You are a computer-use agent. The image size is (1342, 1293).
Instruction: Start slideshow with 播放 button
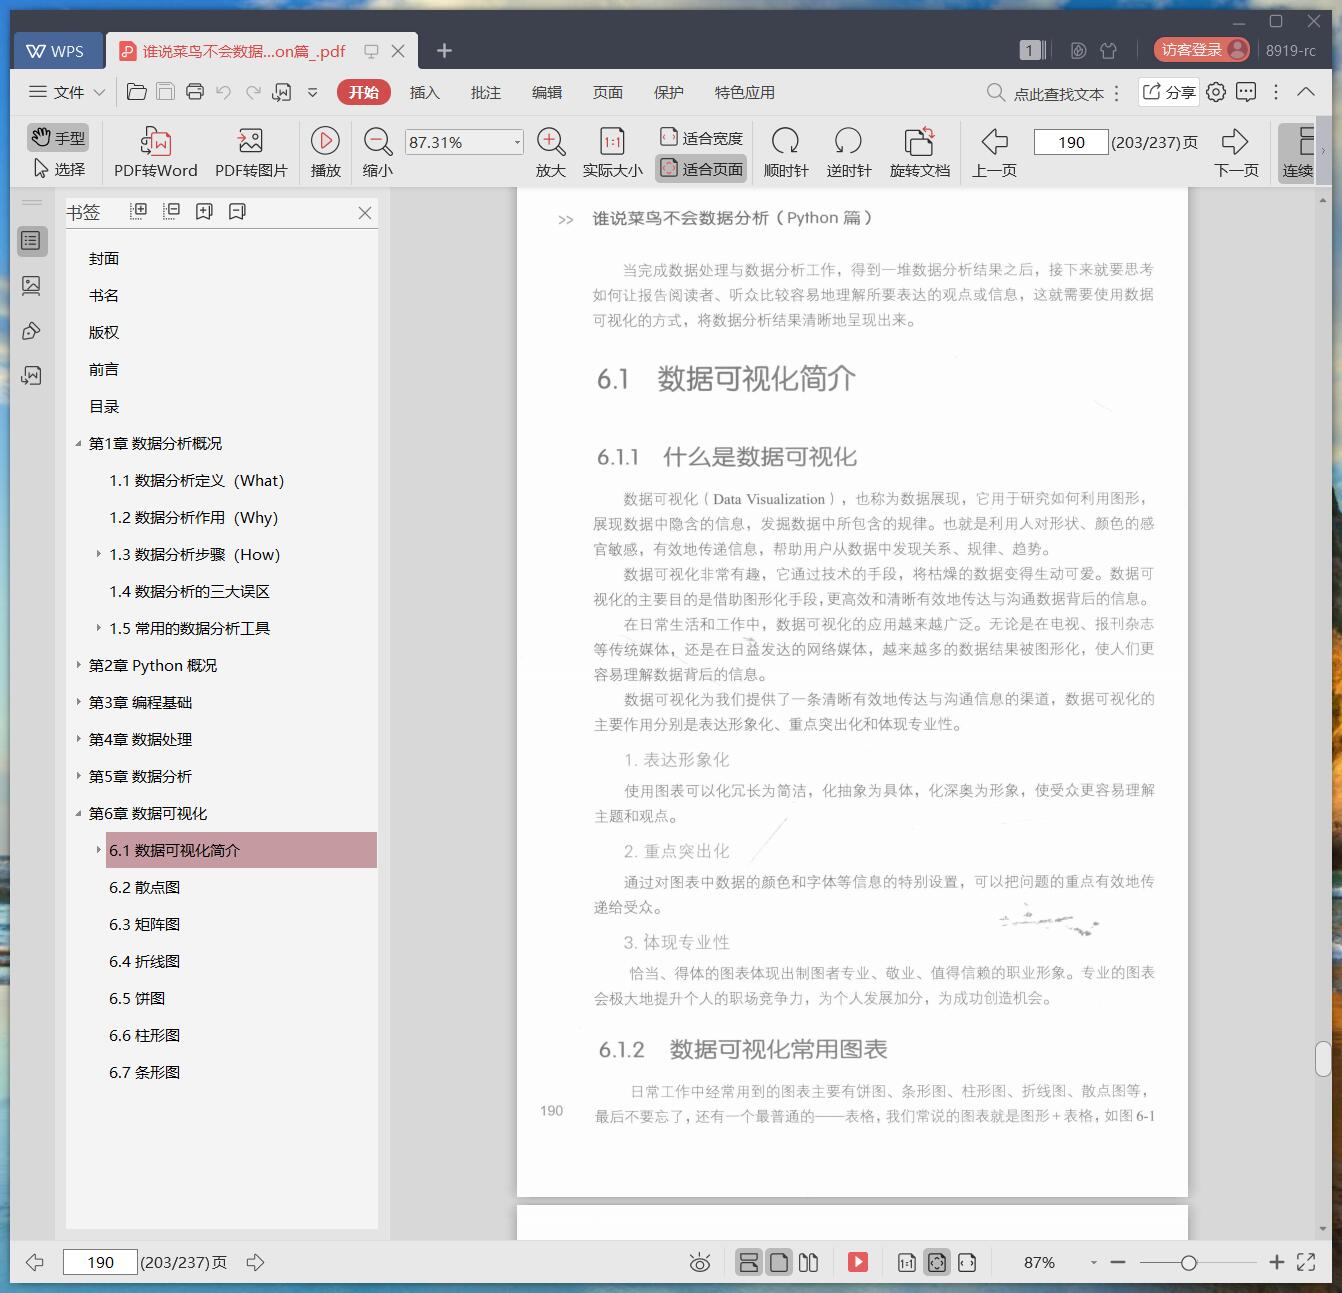(325, 152)
